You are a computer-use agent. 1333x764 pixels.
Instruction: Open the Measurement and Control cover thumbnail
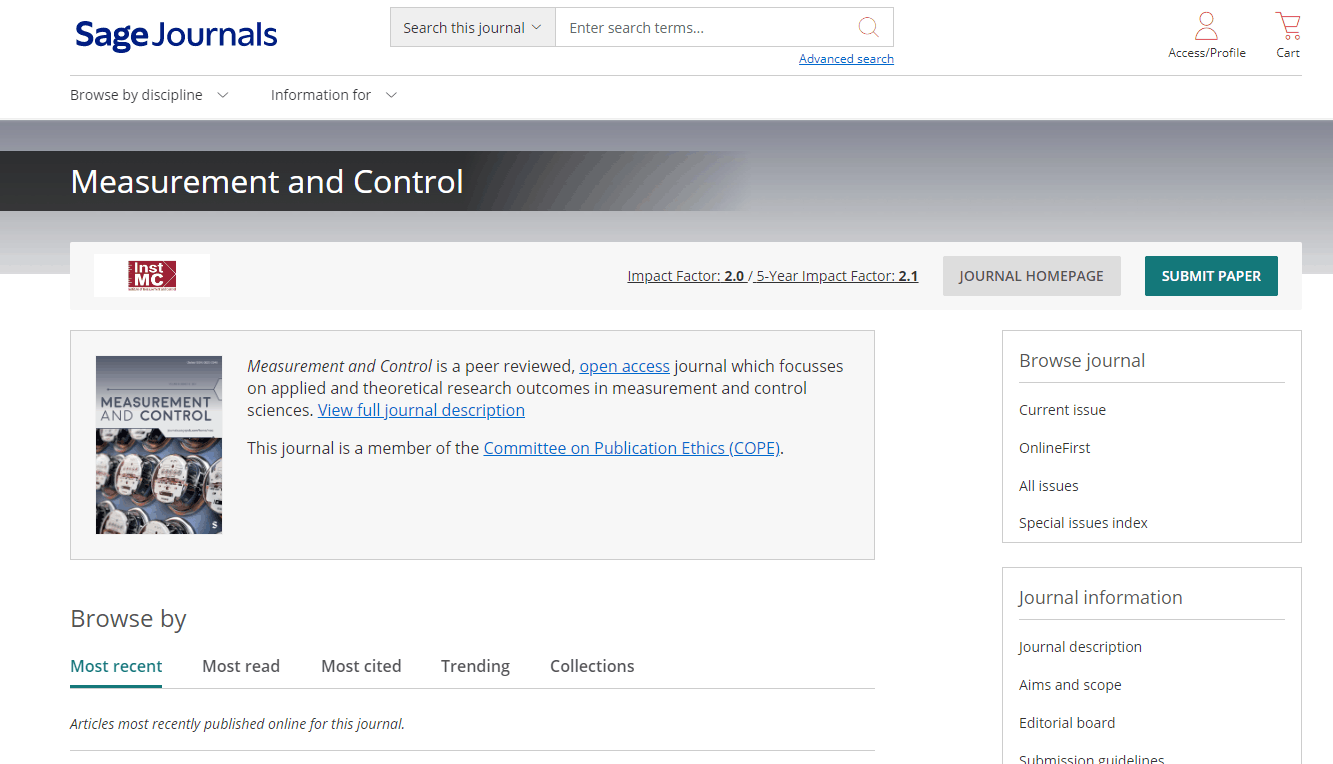(159, 445)
